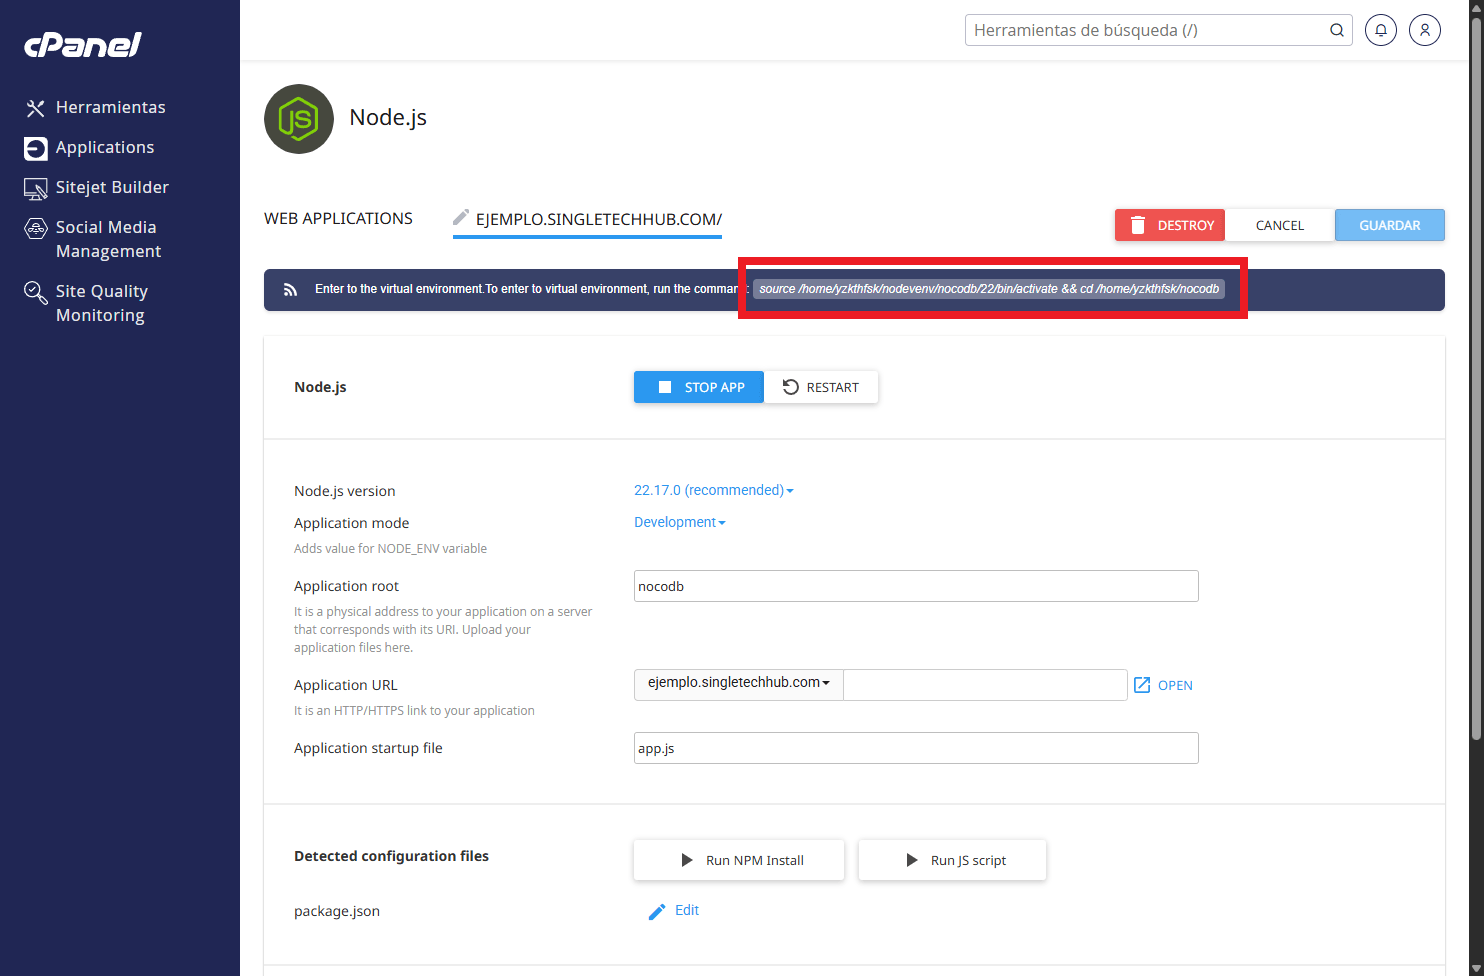
Task: Click the pencil icon beside EJEMPLO.SINGLETECHHUB.COM/
Action: coord(461,217)
